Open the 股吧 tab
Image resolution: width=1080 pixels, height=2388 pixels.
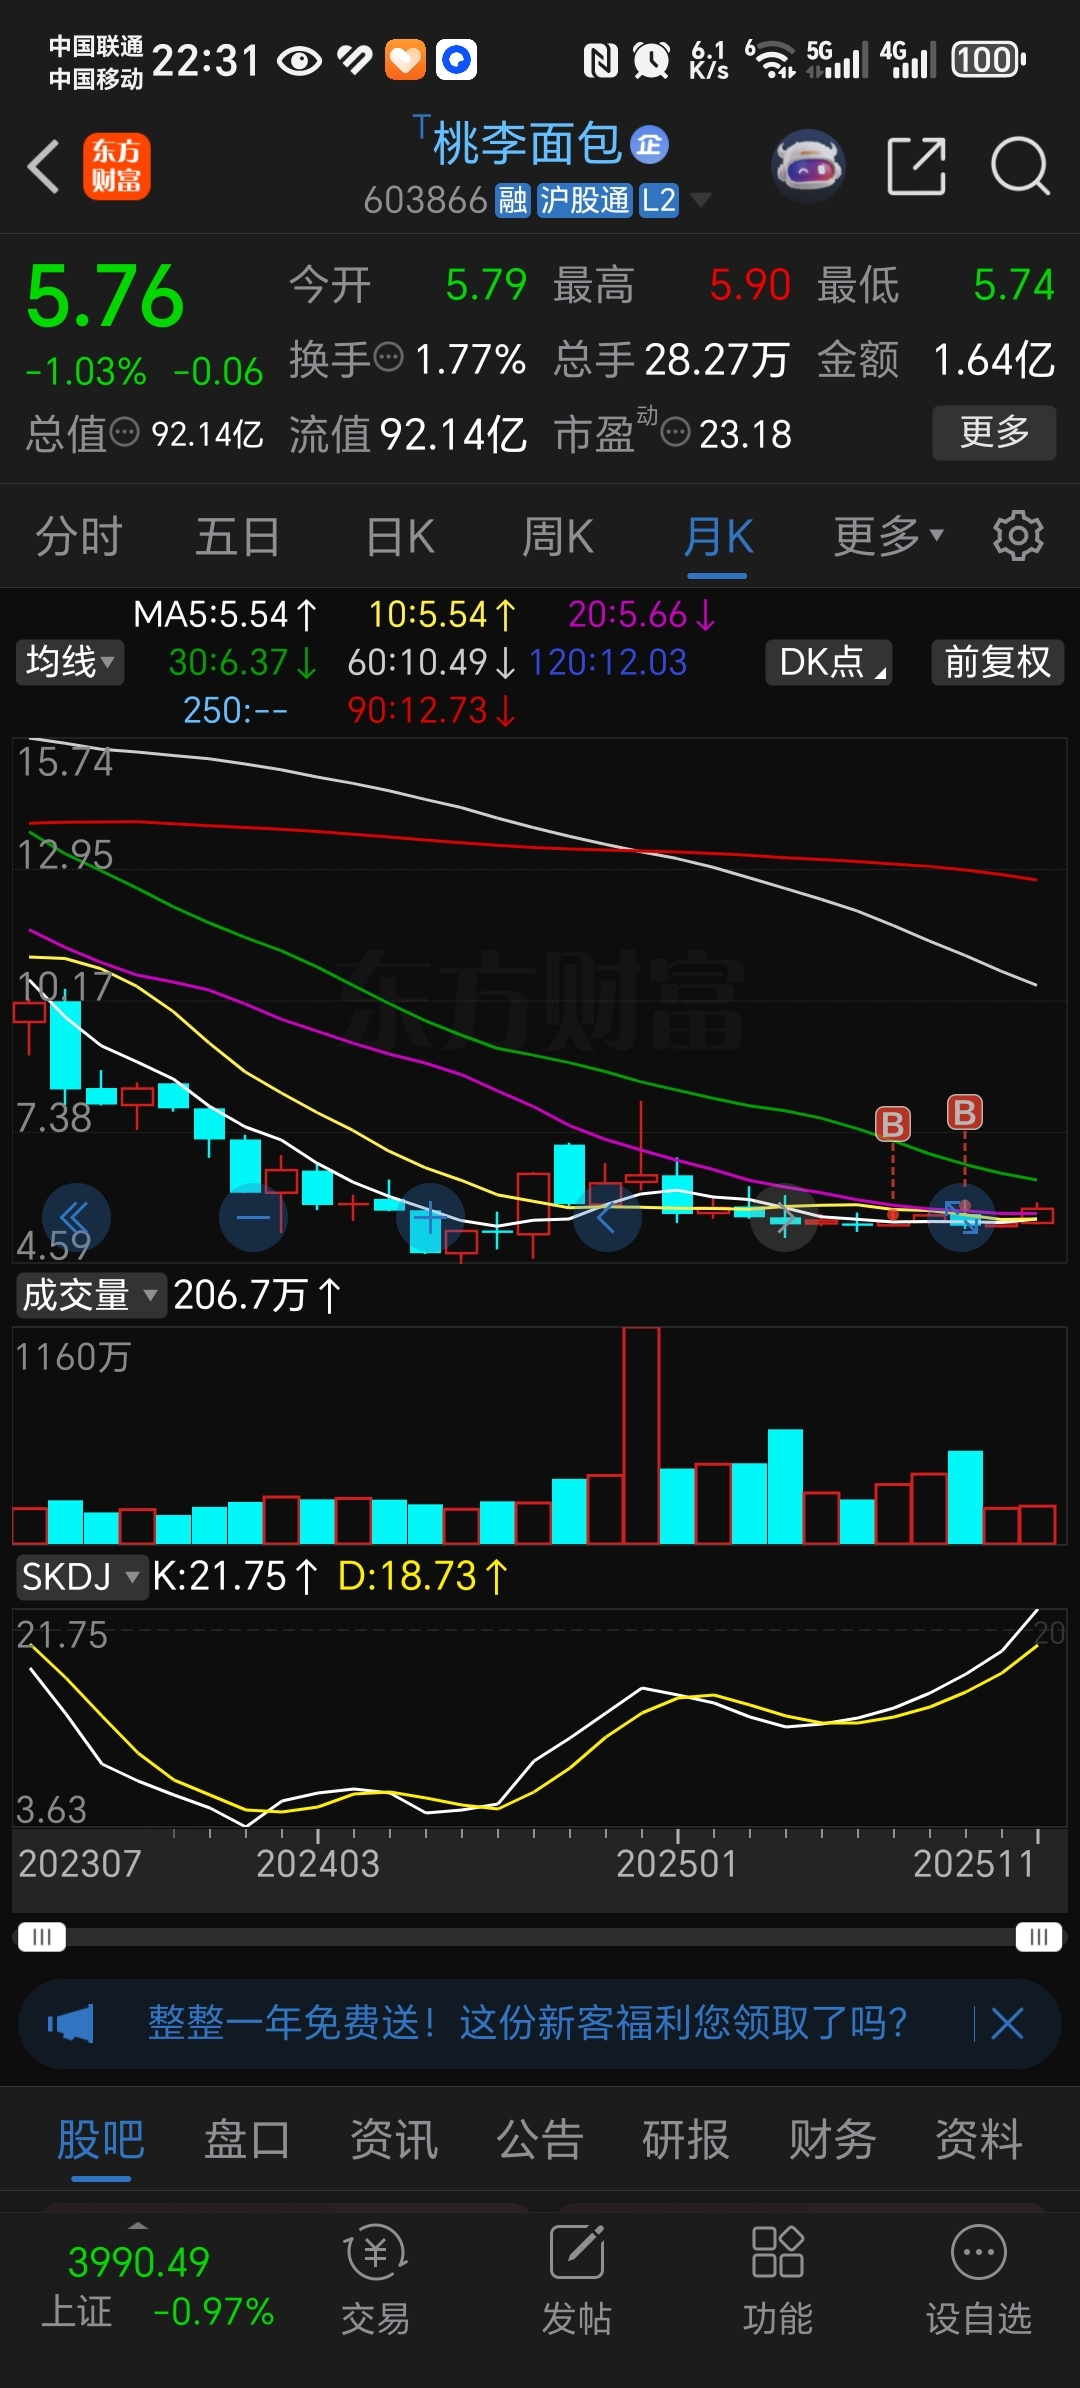[x=101, y=2140]
